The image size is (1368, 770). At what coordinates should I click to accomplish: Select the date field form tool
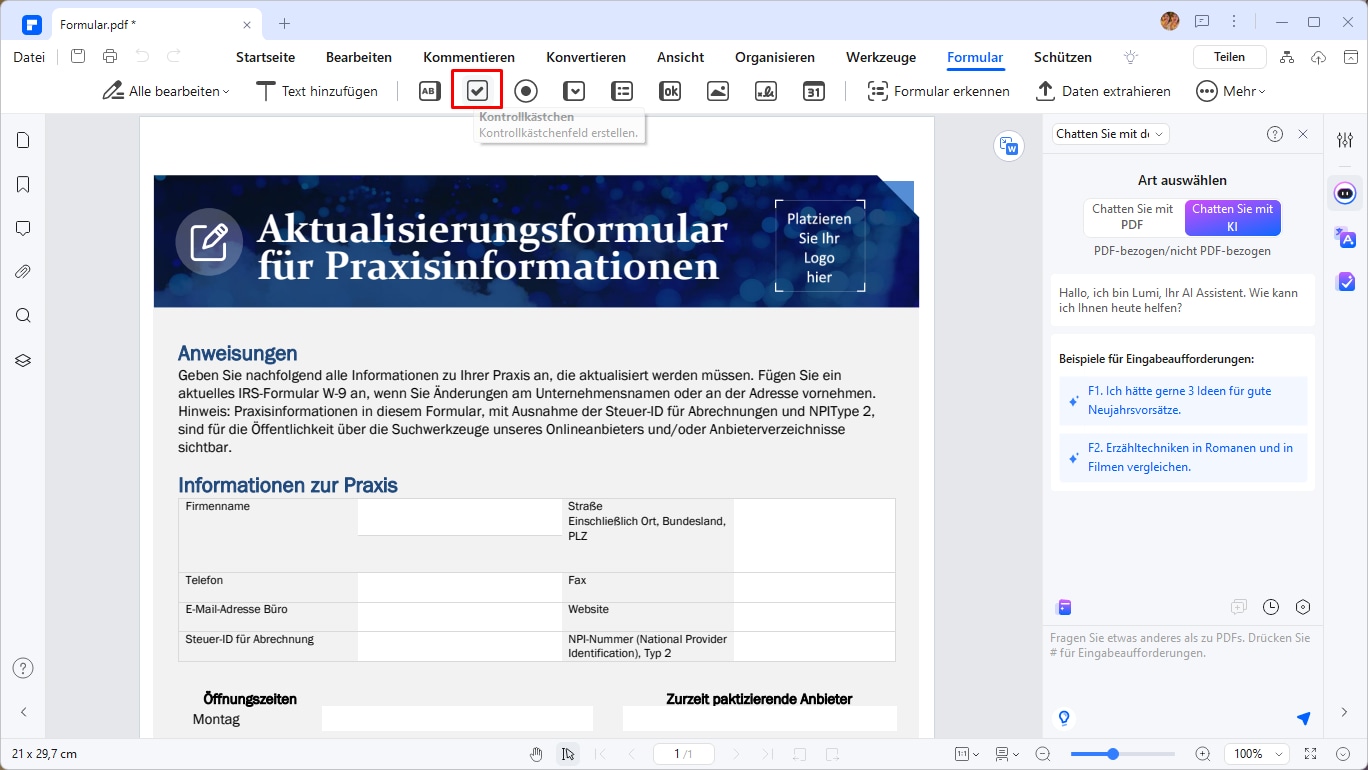[814, 91]
